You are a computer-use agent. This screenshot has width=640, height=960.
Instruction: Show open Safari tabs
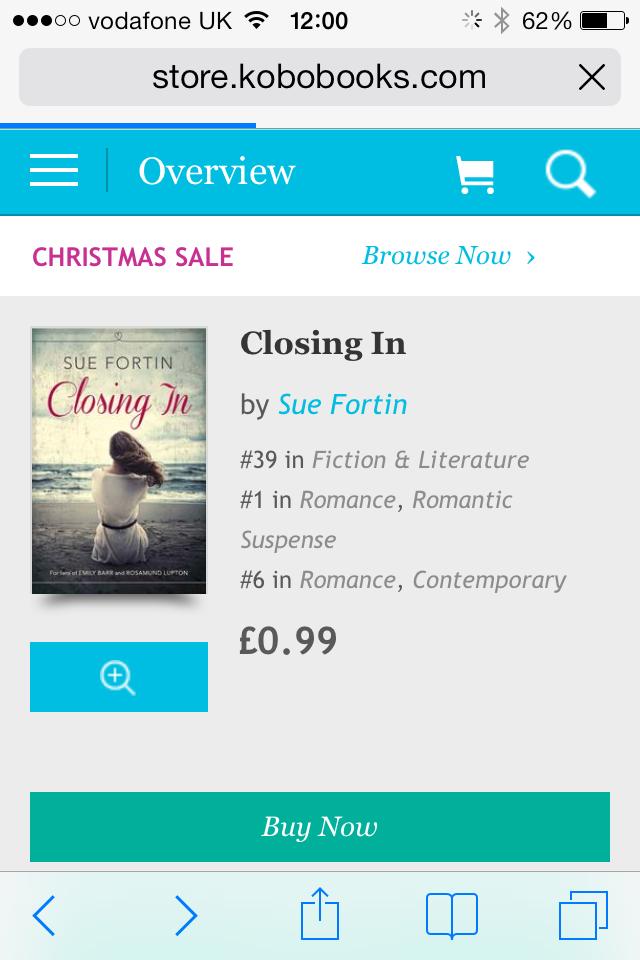583,915
